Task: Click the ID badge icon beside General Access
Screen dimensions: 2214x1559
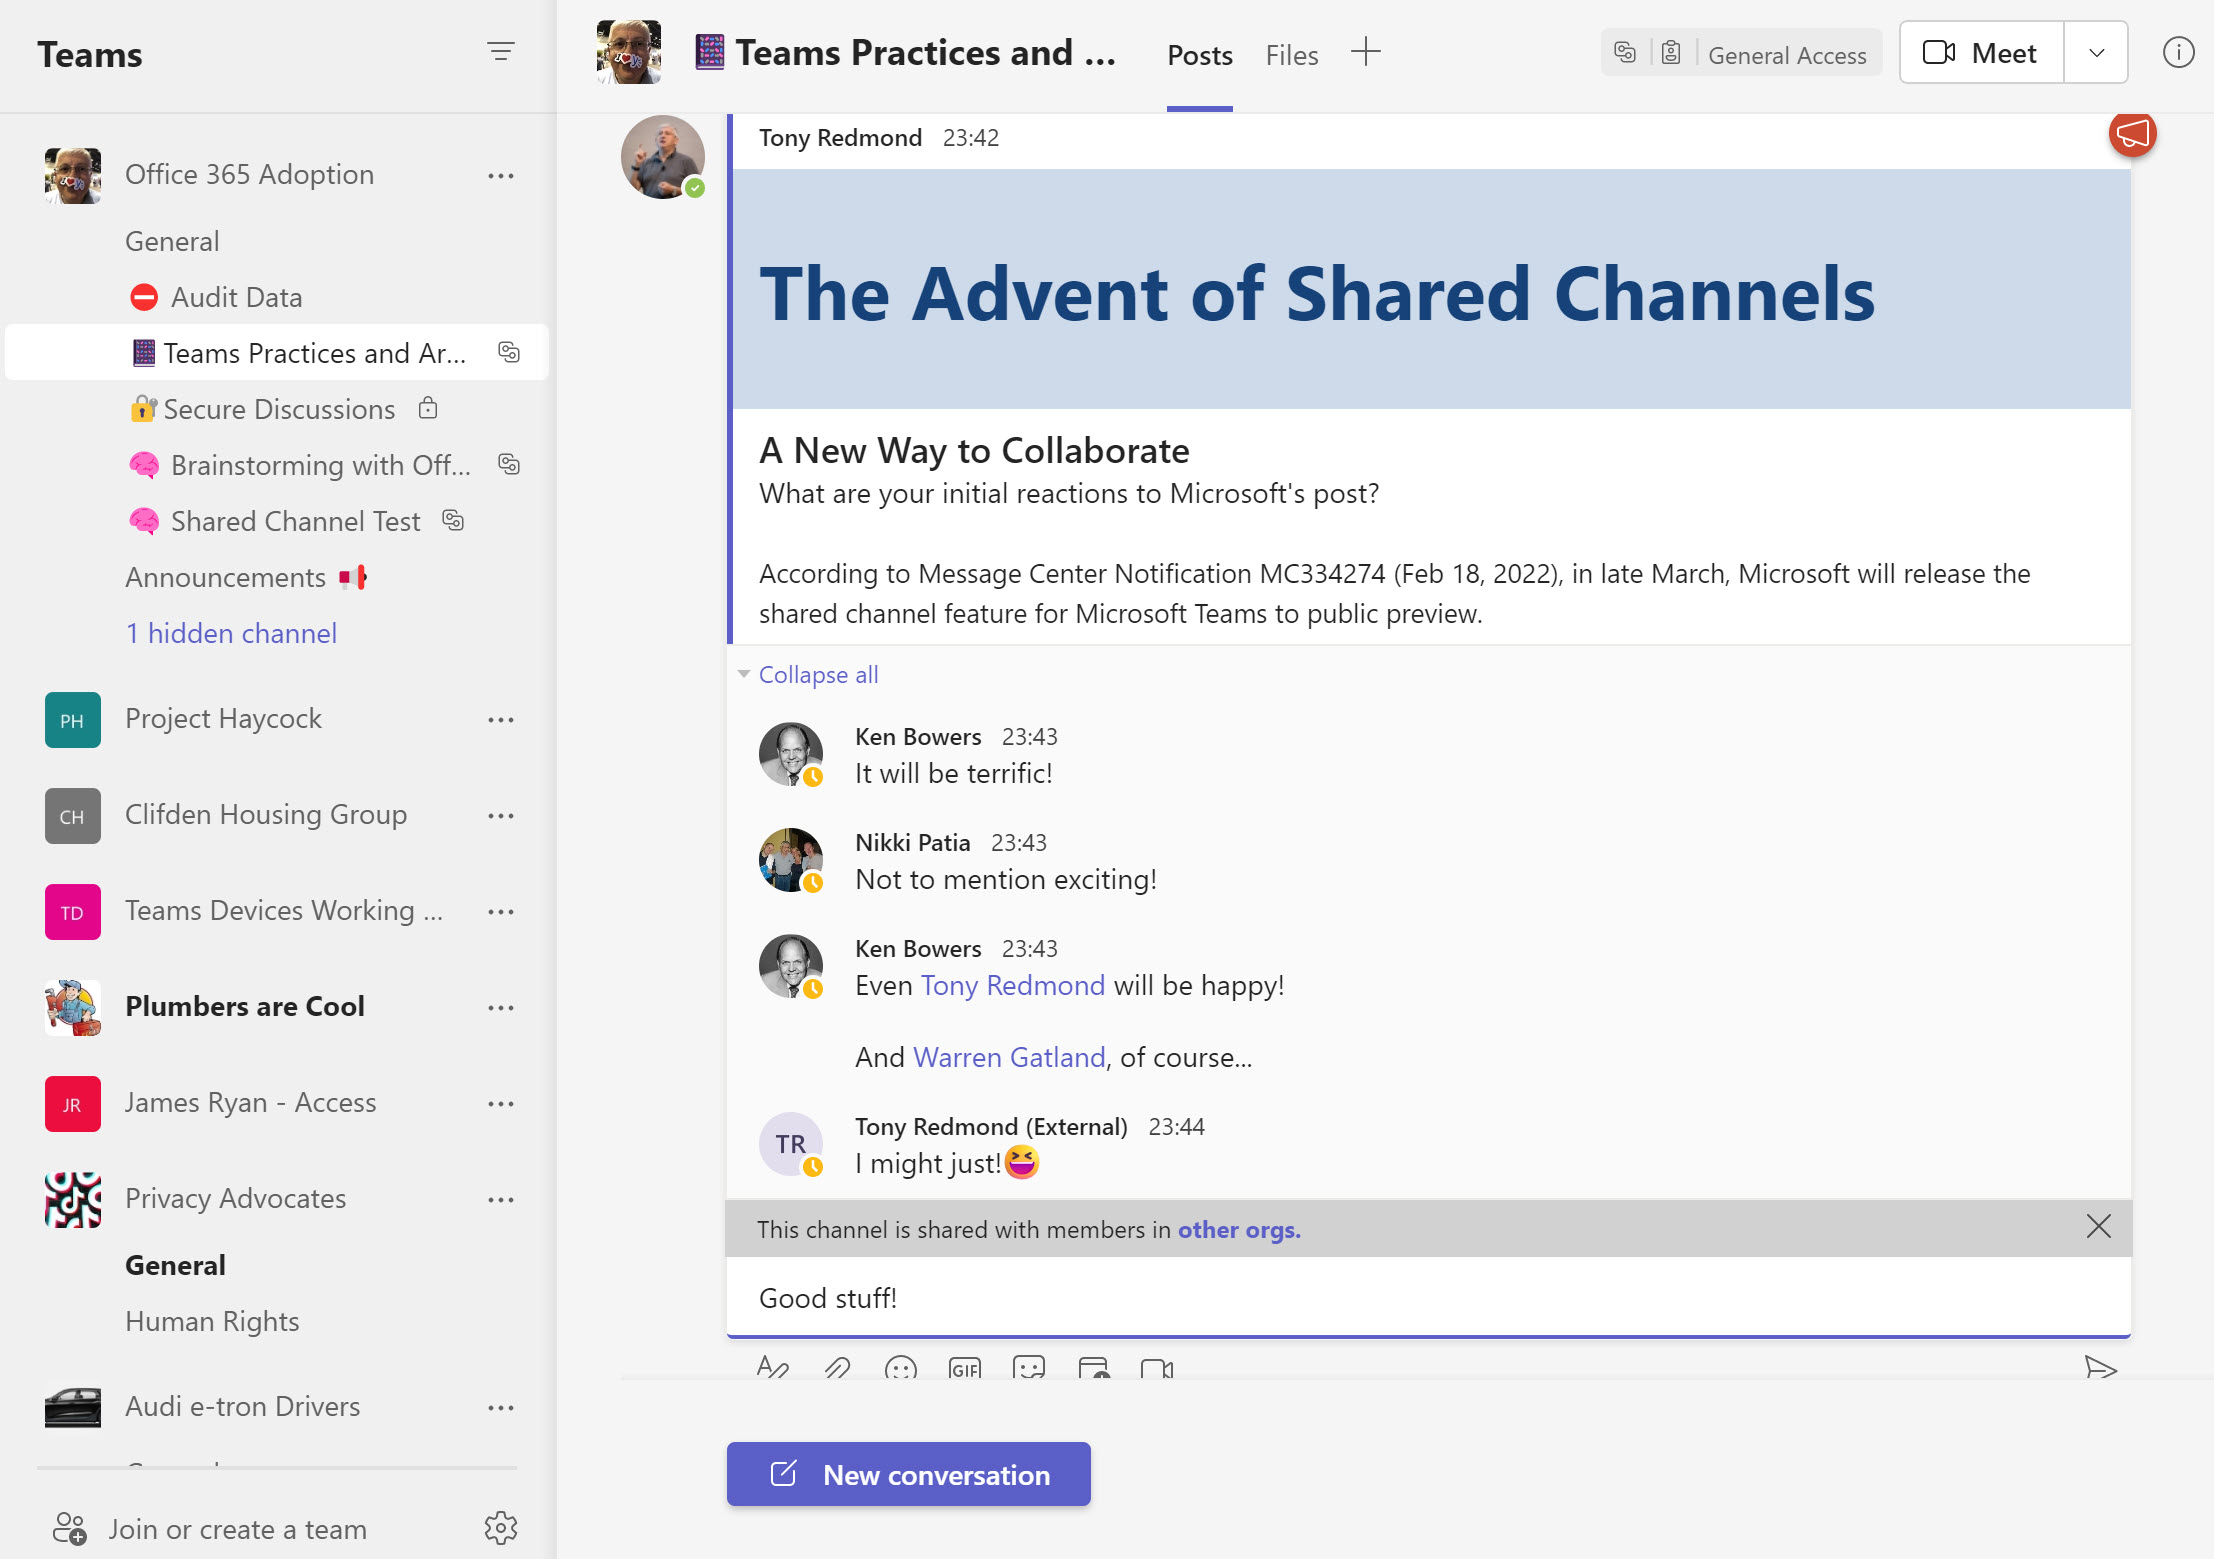Action: (x=1671, y=53)
